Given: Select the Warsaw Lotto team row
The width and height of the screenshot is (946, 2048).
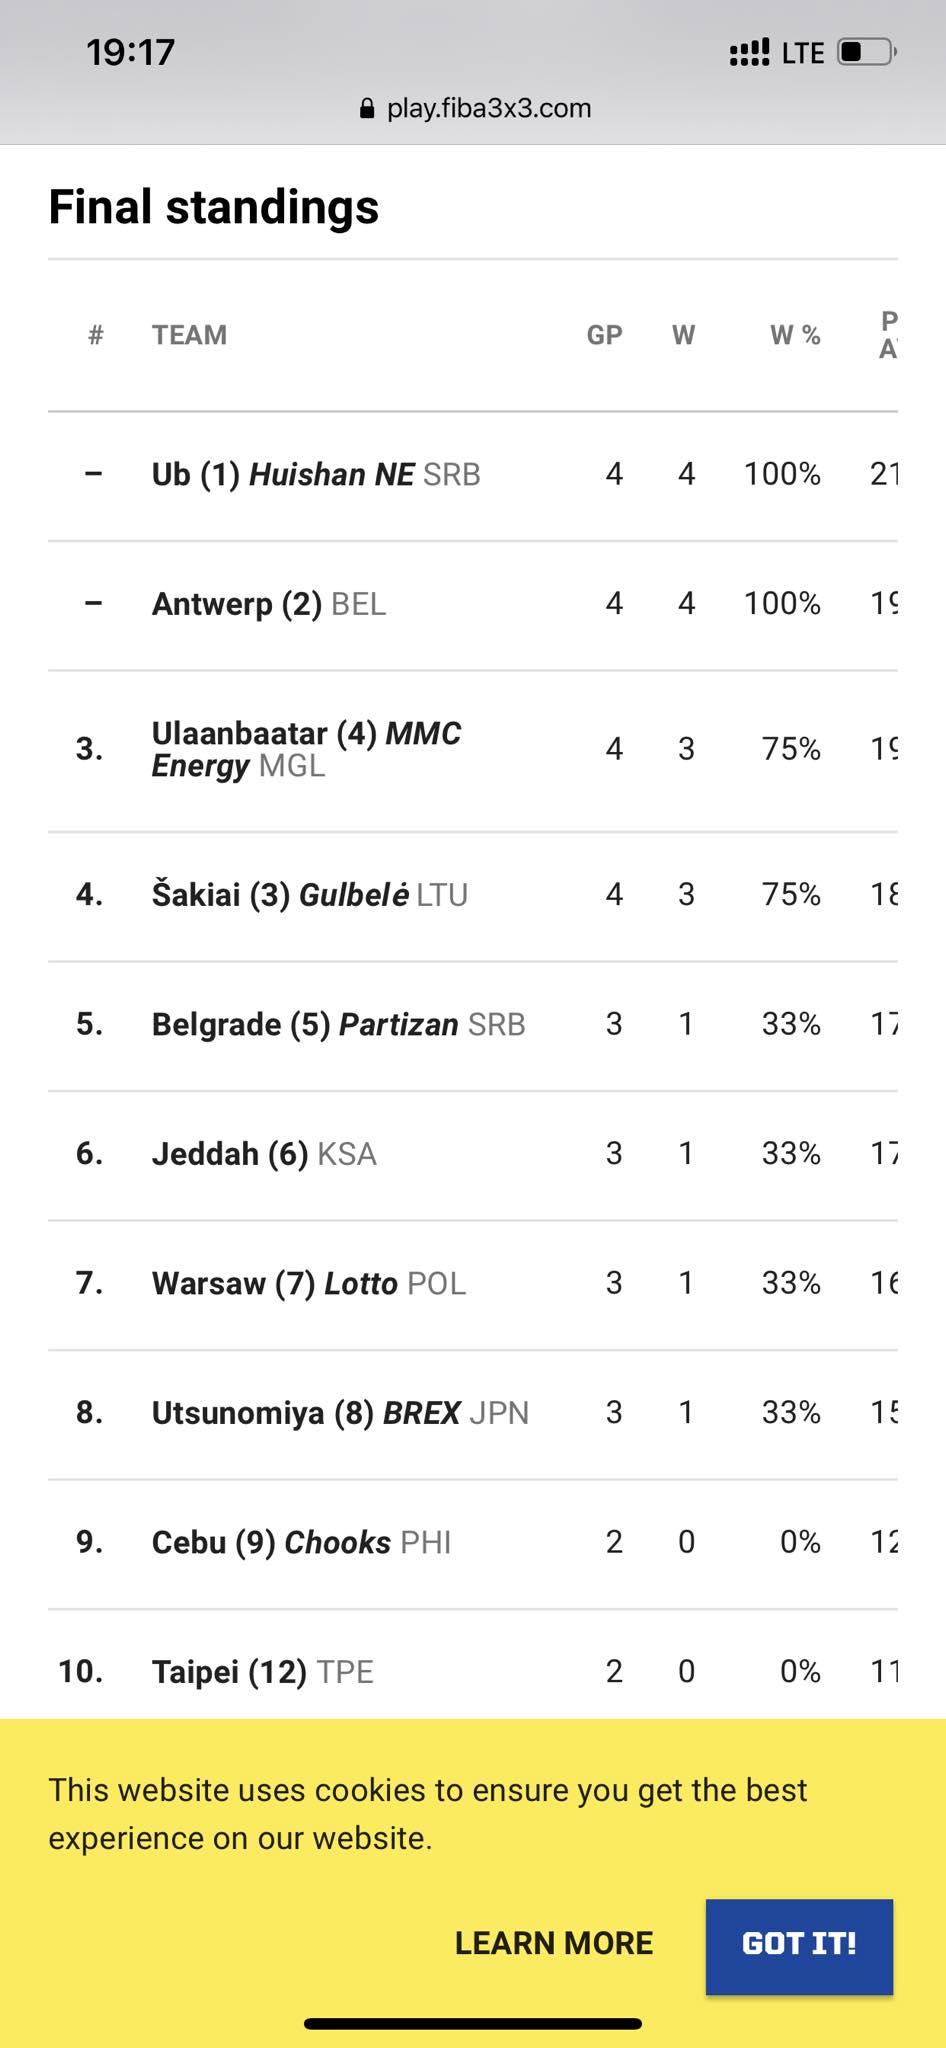Looking at the screenshot, I should tap(308, 1283).
